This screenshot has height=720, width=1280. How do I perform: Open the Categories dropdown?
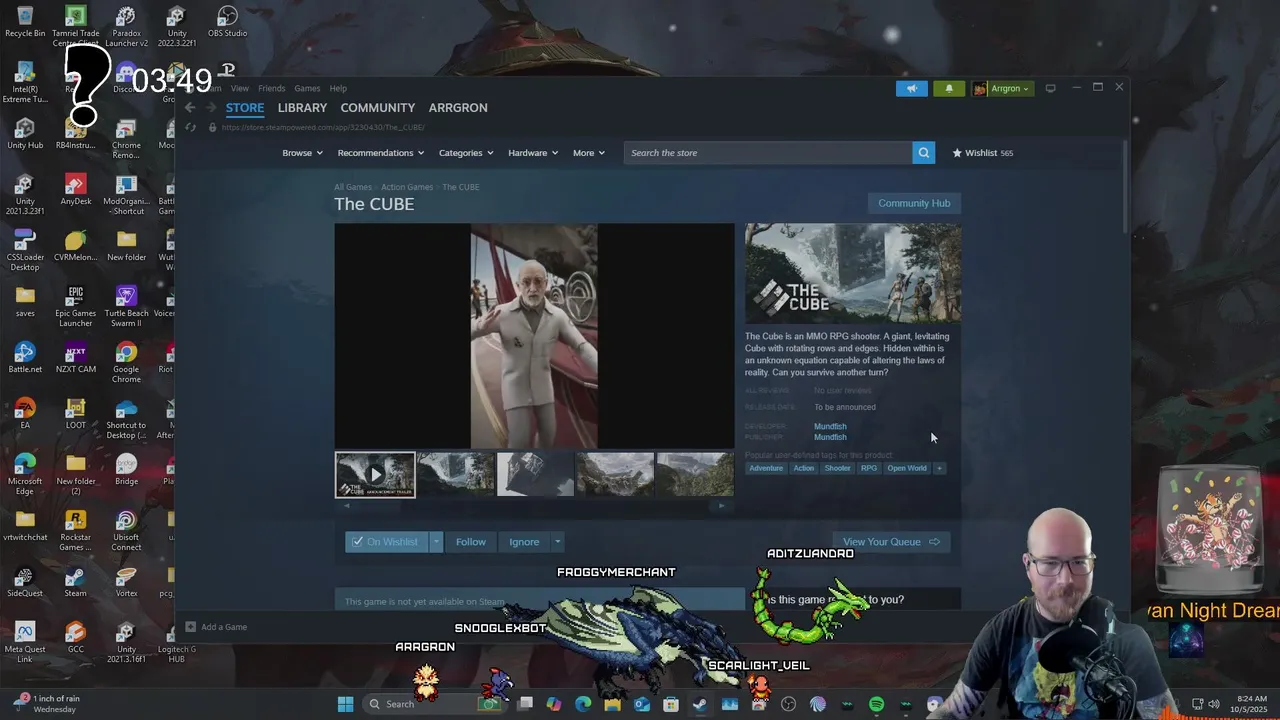[x=466, y=153]
